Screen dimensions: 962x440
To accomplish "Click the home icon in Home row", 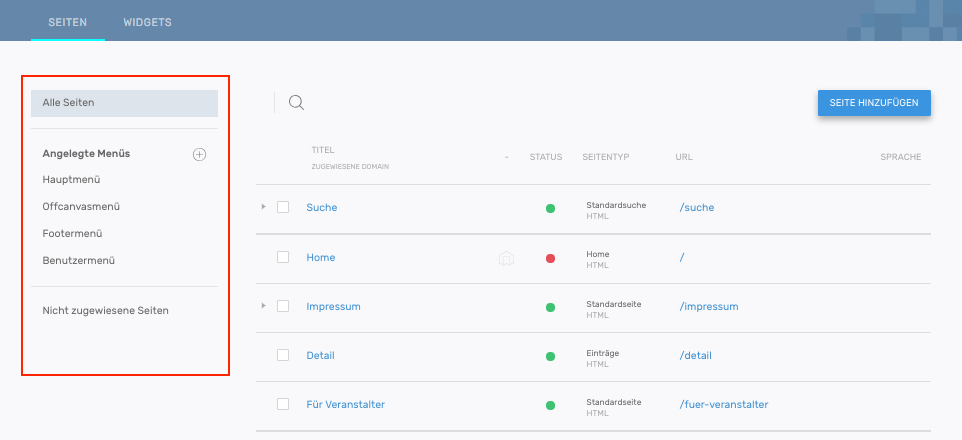I will coord(506,258).
